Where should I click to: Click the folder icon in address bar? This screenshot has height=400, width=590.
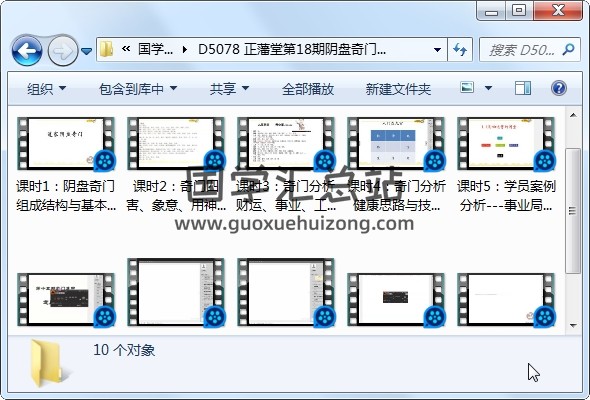point(107,49)
